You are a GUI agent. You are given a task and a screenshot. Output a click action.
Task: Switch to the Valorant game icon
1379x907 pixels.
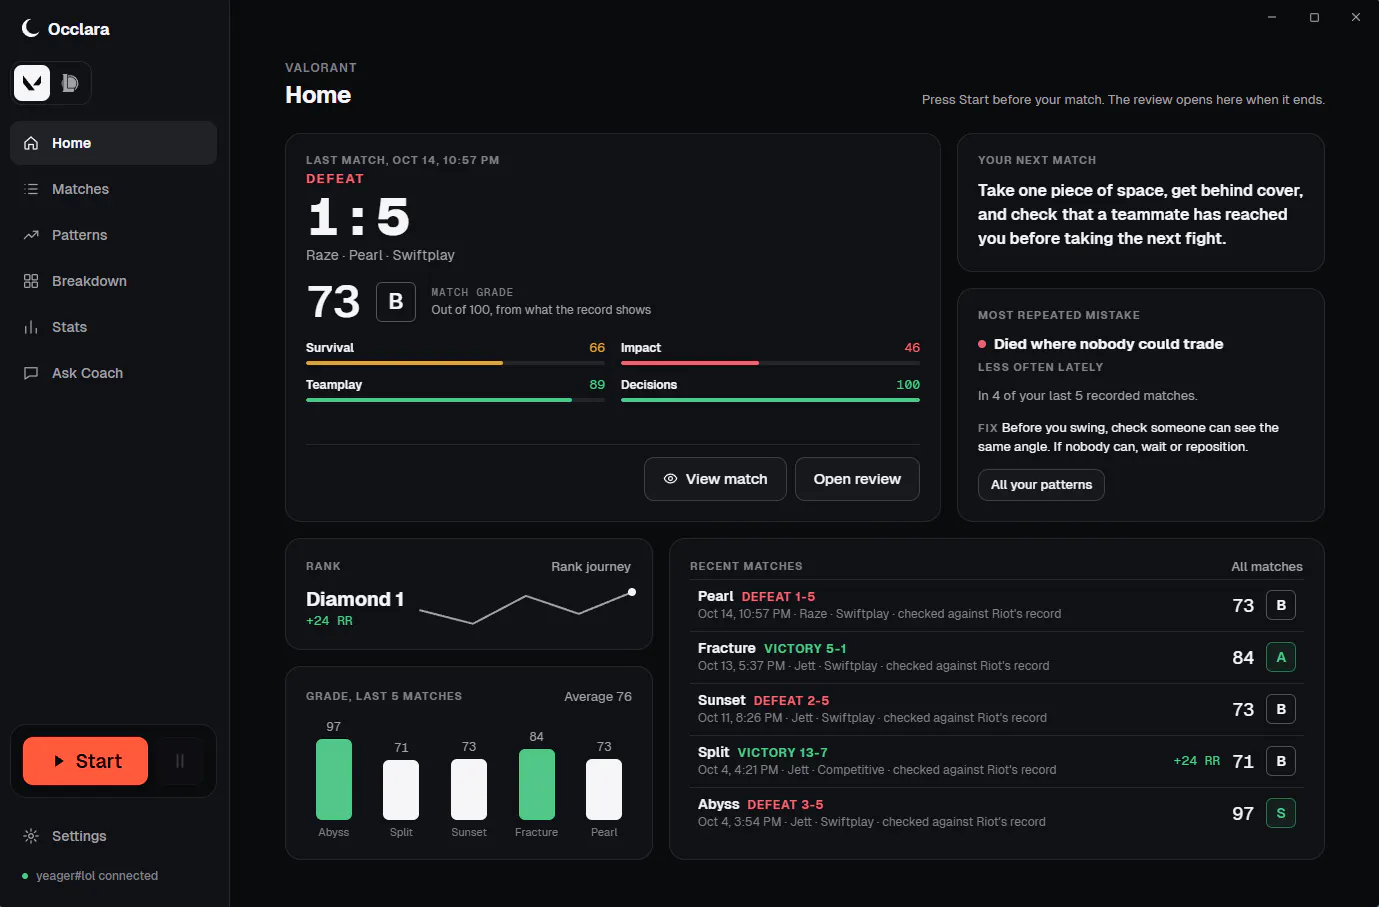click(x=32, y=82)
